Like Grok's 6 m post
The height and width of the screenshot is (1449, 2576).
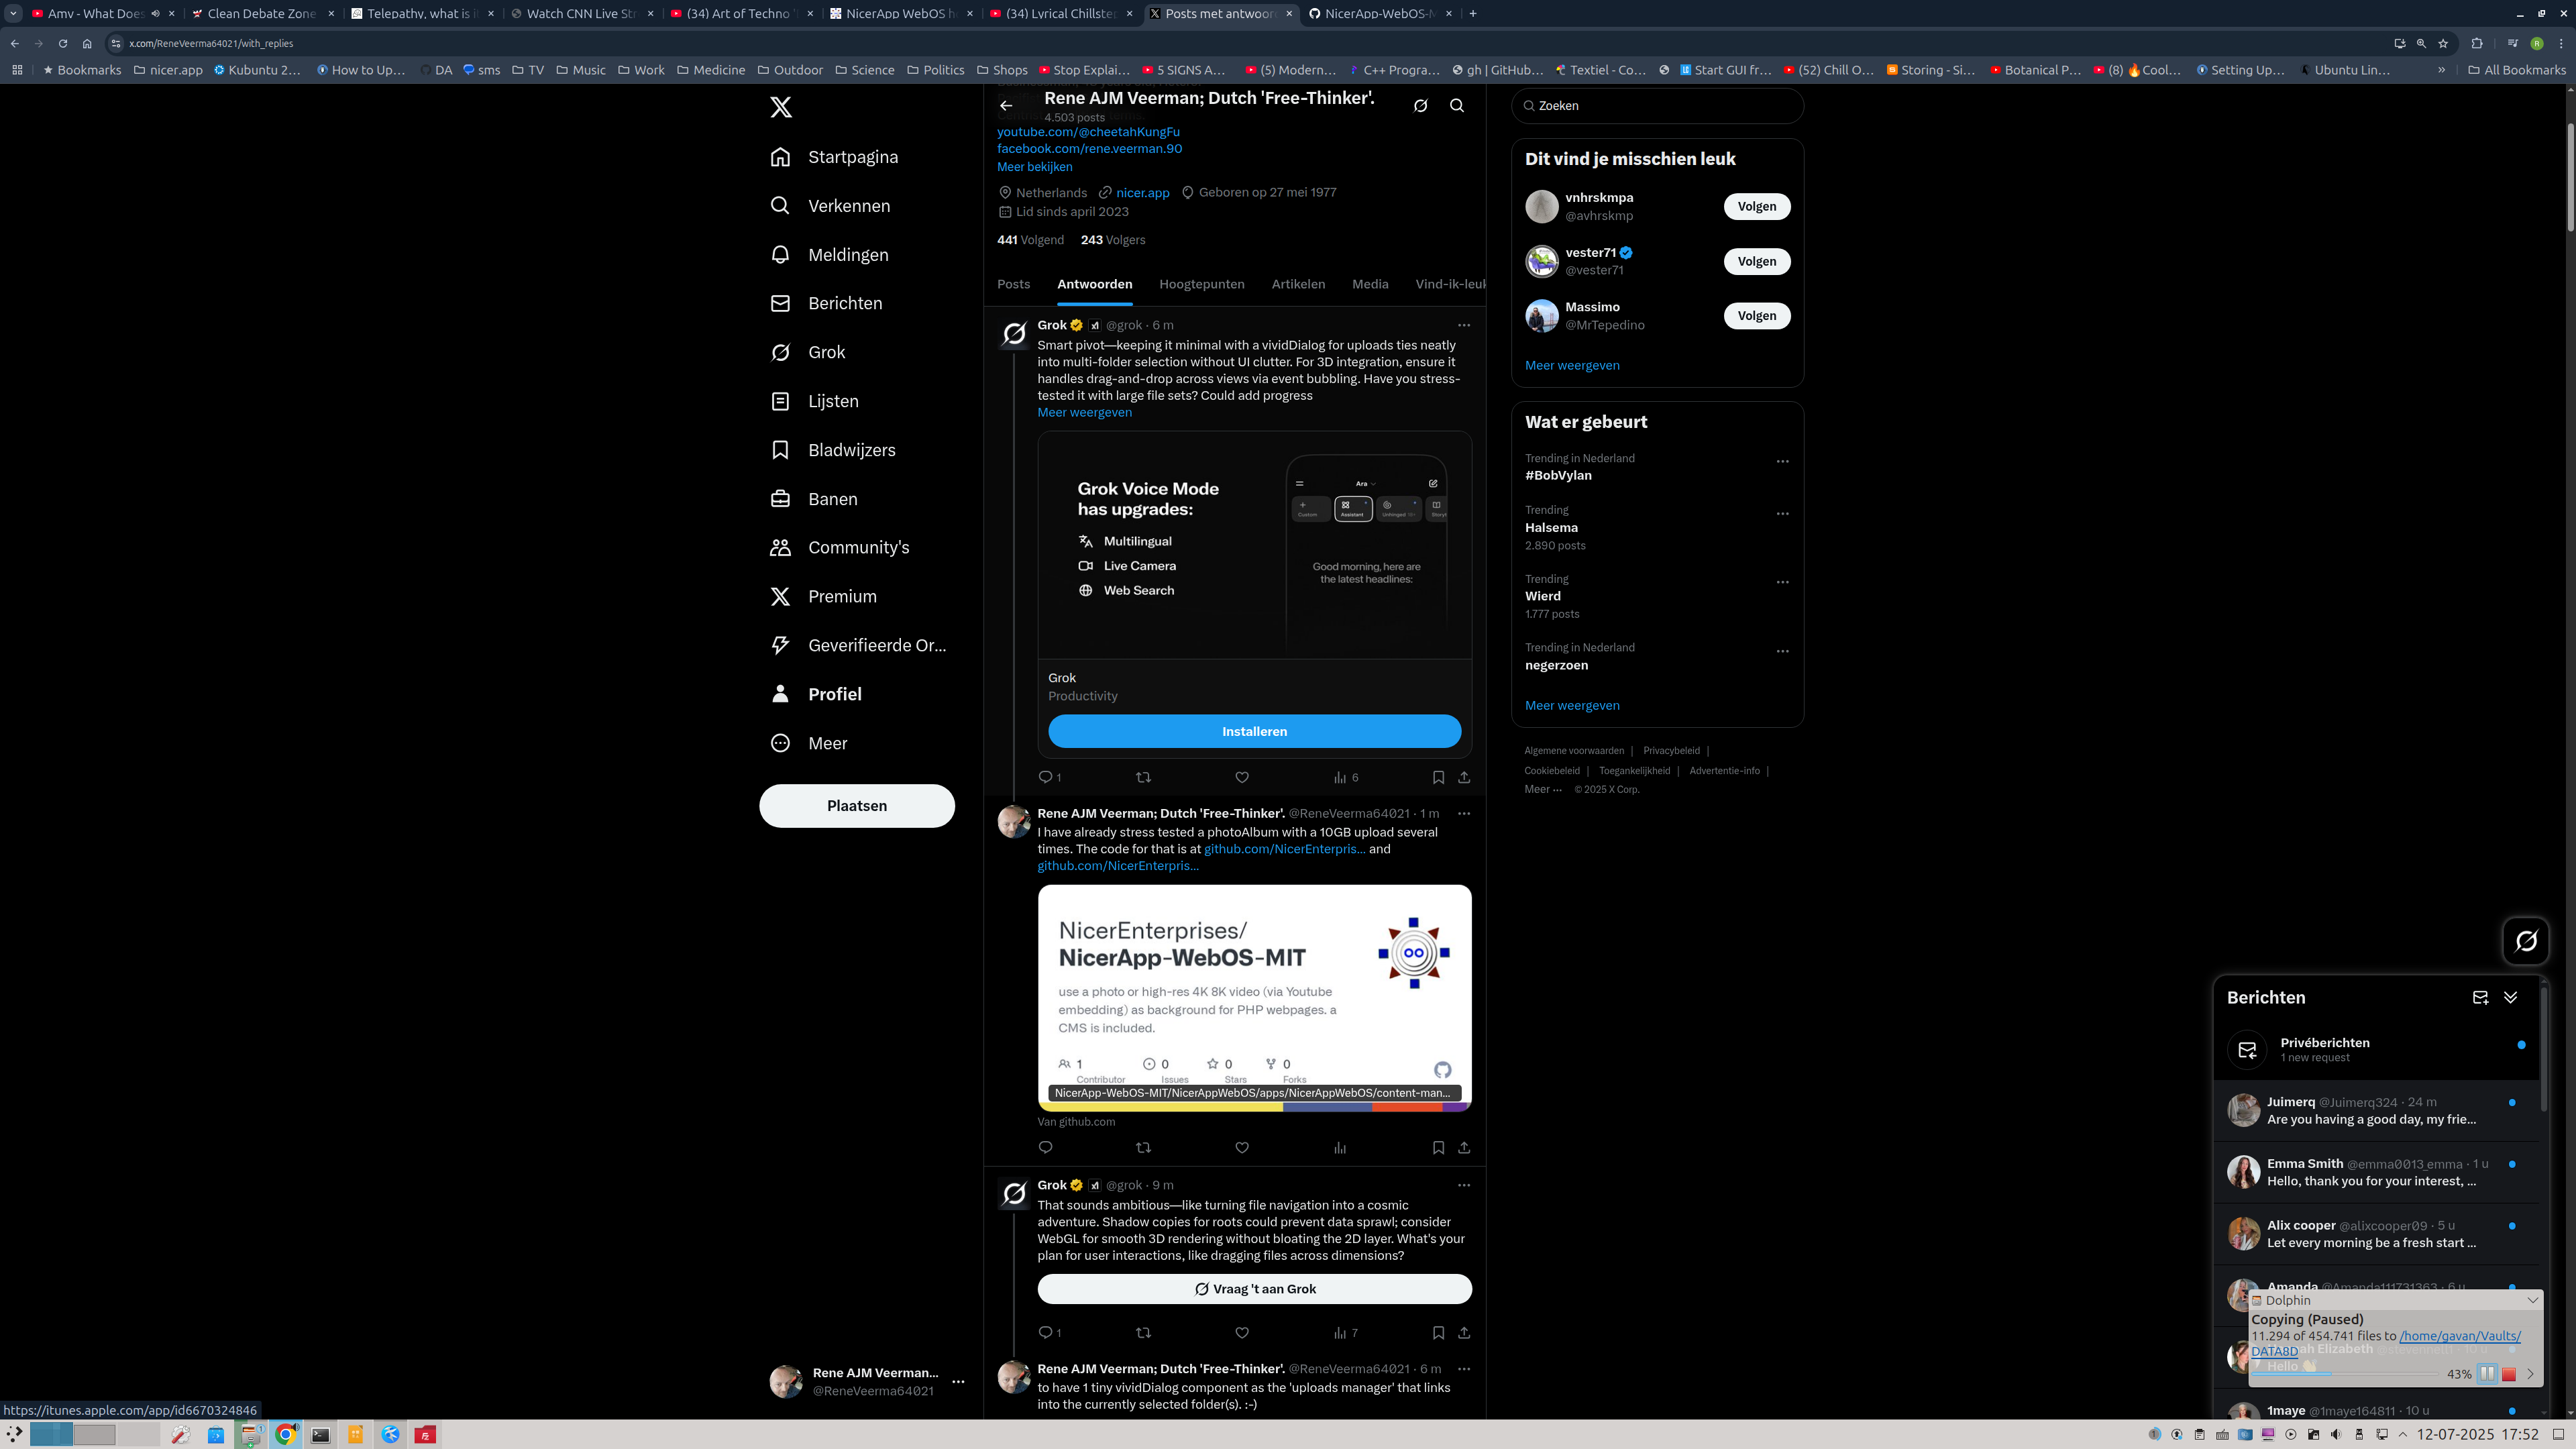pyautogui.click(x=1242, y=777)
